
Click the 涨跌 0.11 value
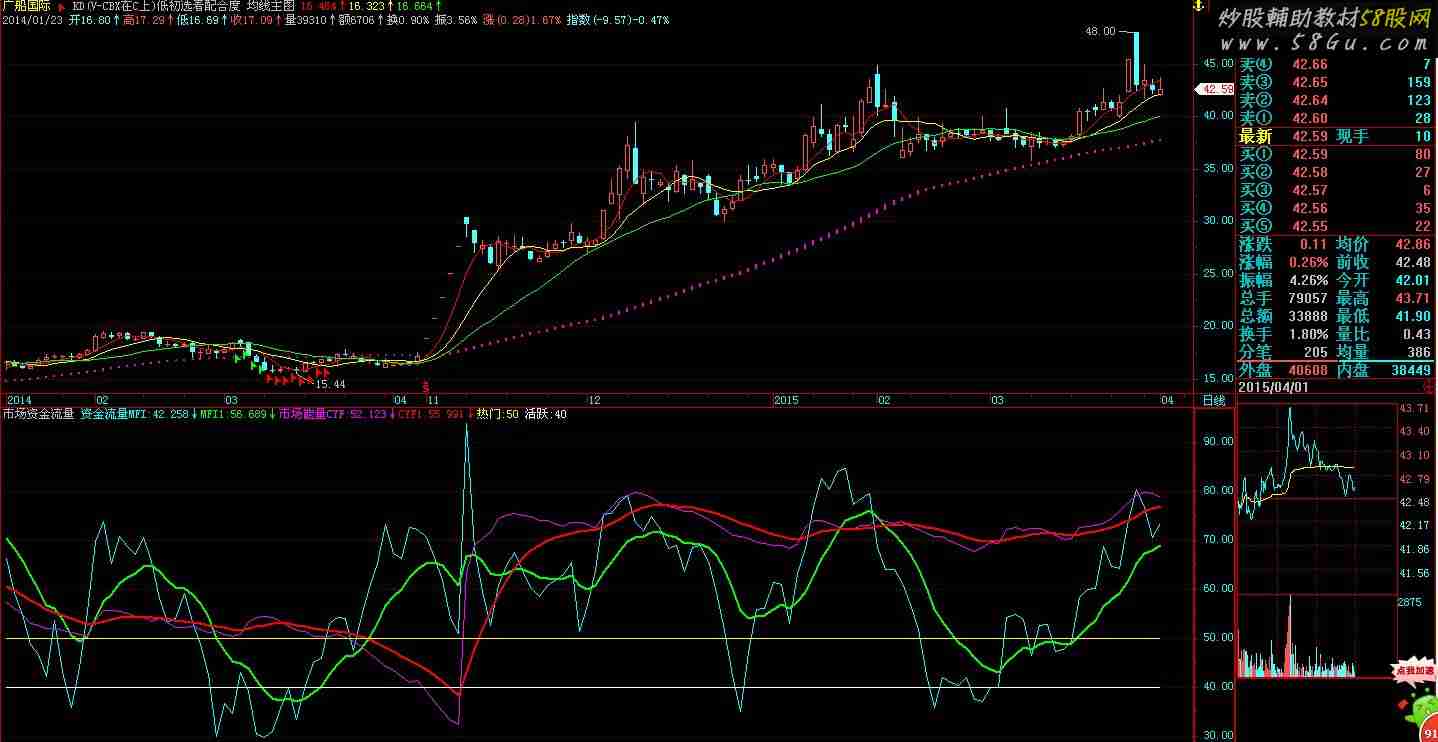point(1313,244)
